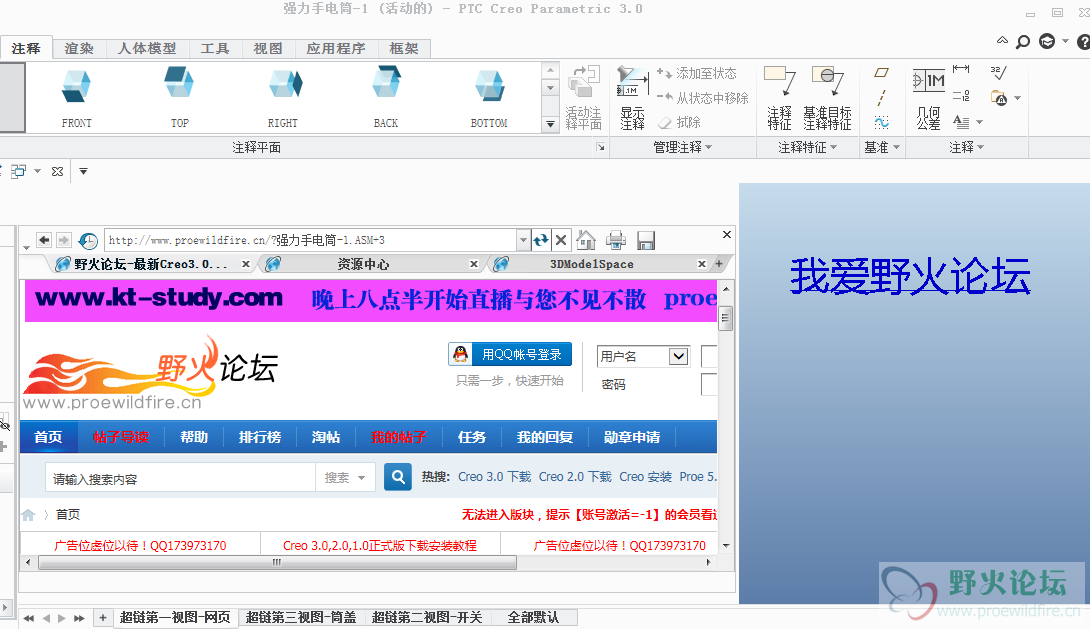
Task: Click the datum plane icon in 基准 group
Action: [x=881, y=72]
